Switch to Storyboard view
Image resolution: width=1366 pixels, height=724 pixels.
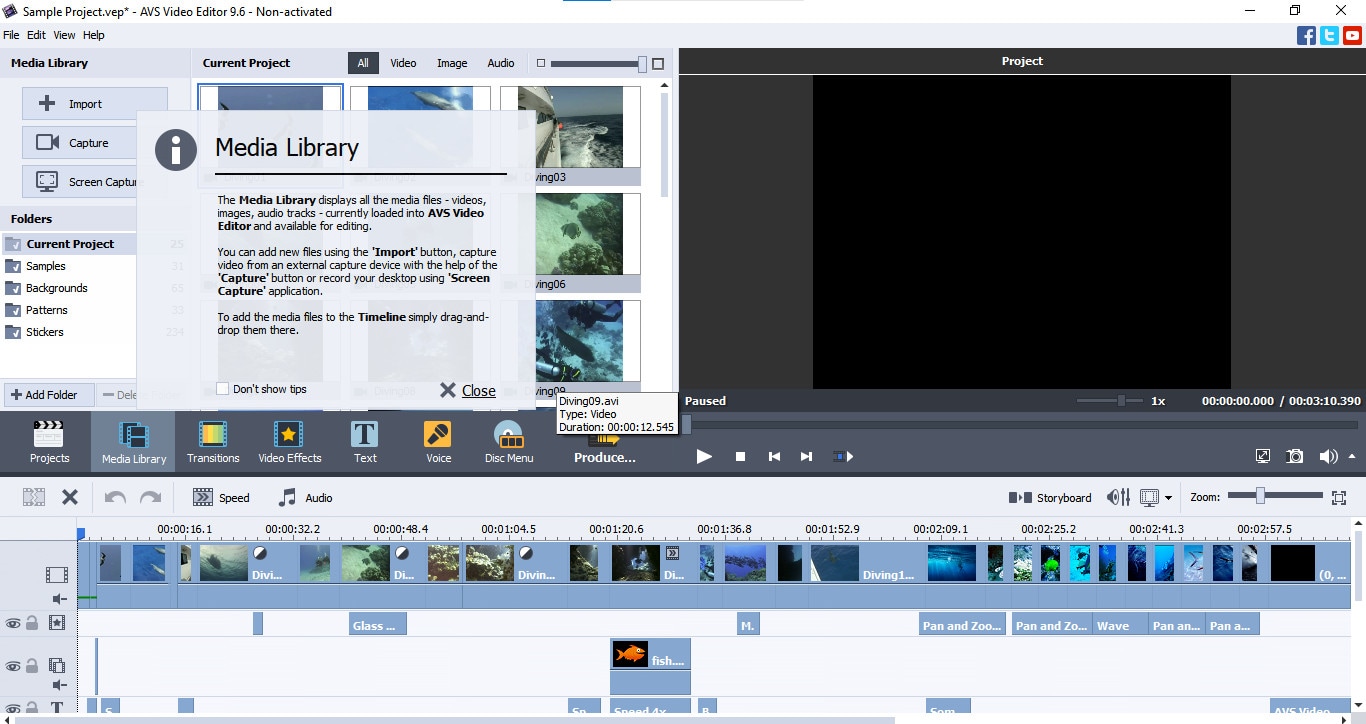[x=1050, y=497]
